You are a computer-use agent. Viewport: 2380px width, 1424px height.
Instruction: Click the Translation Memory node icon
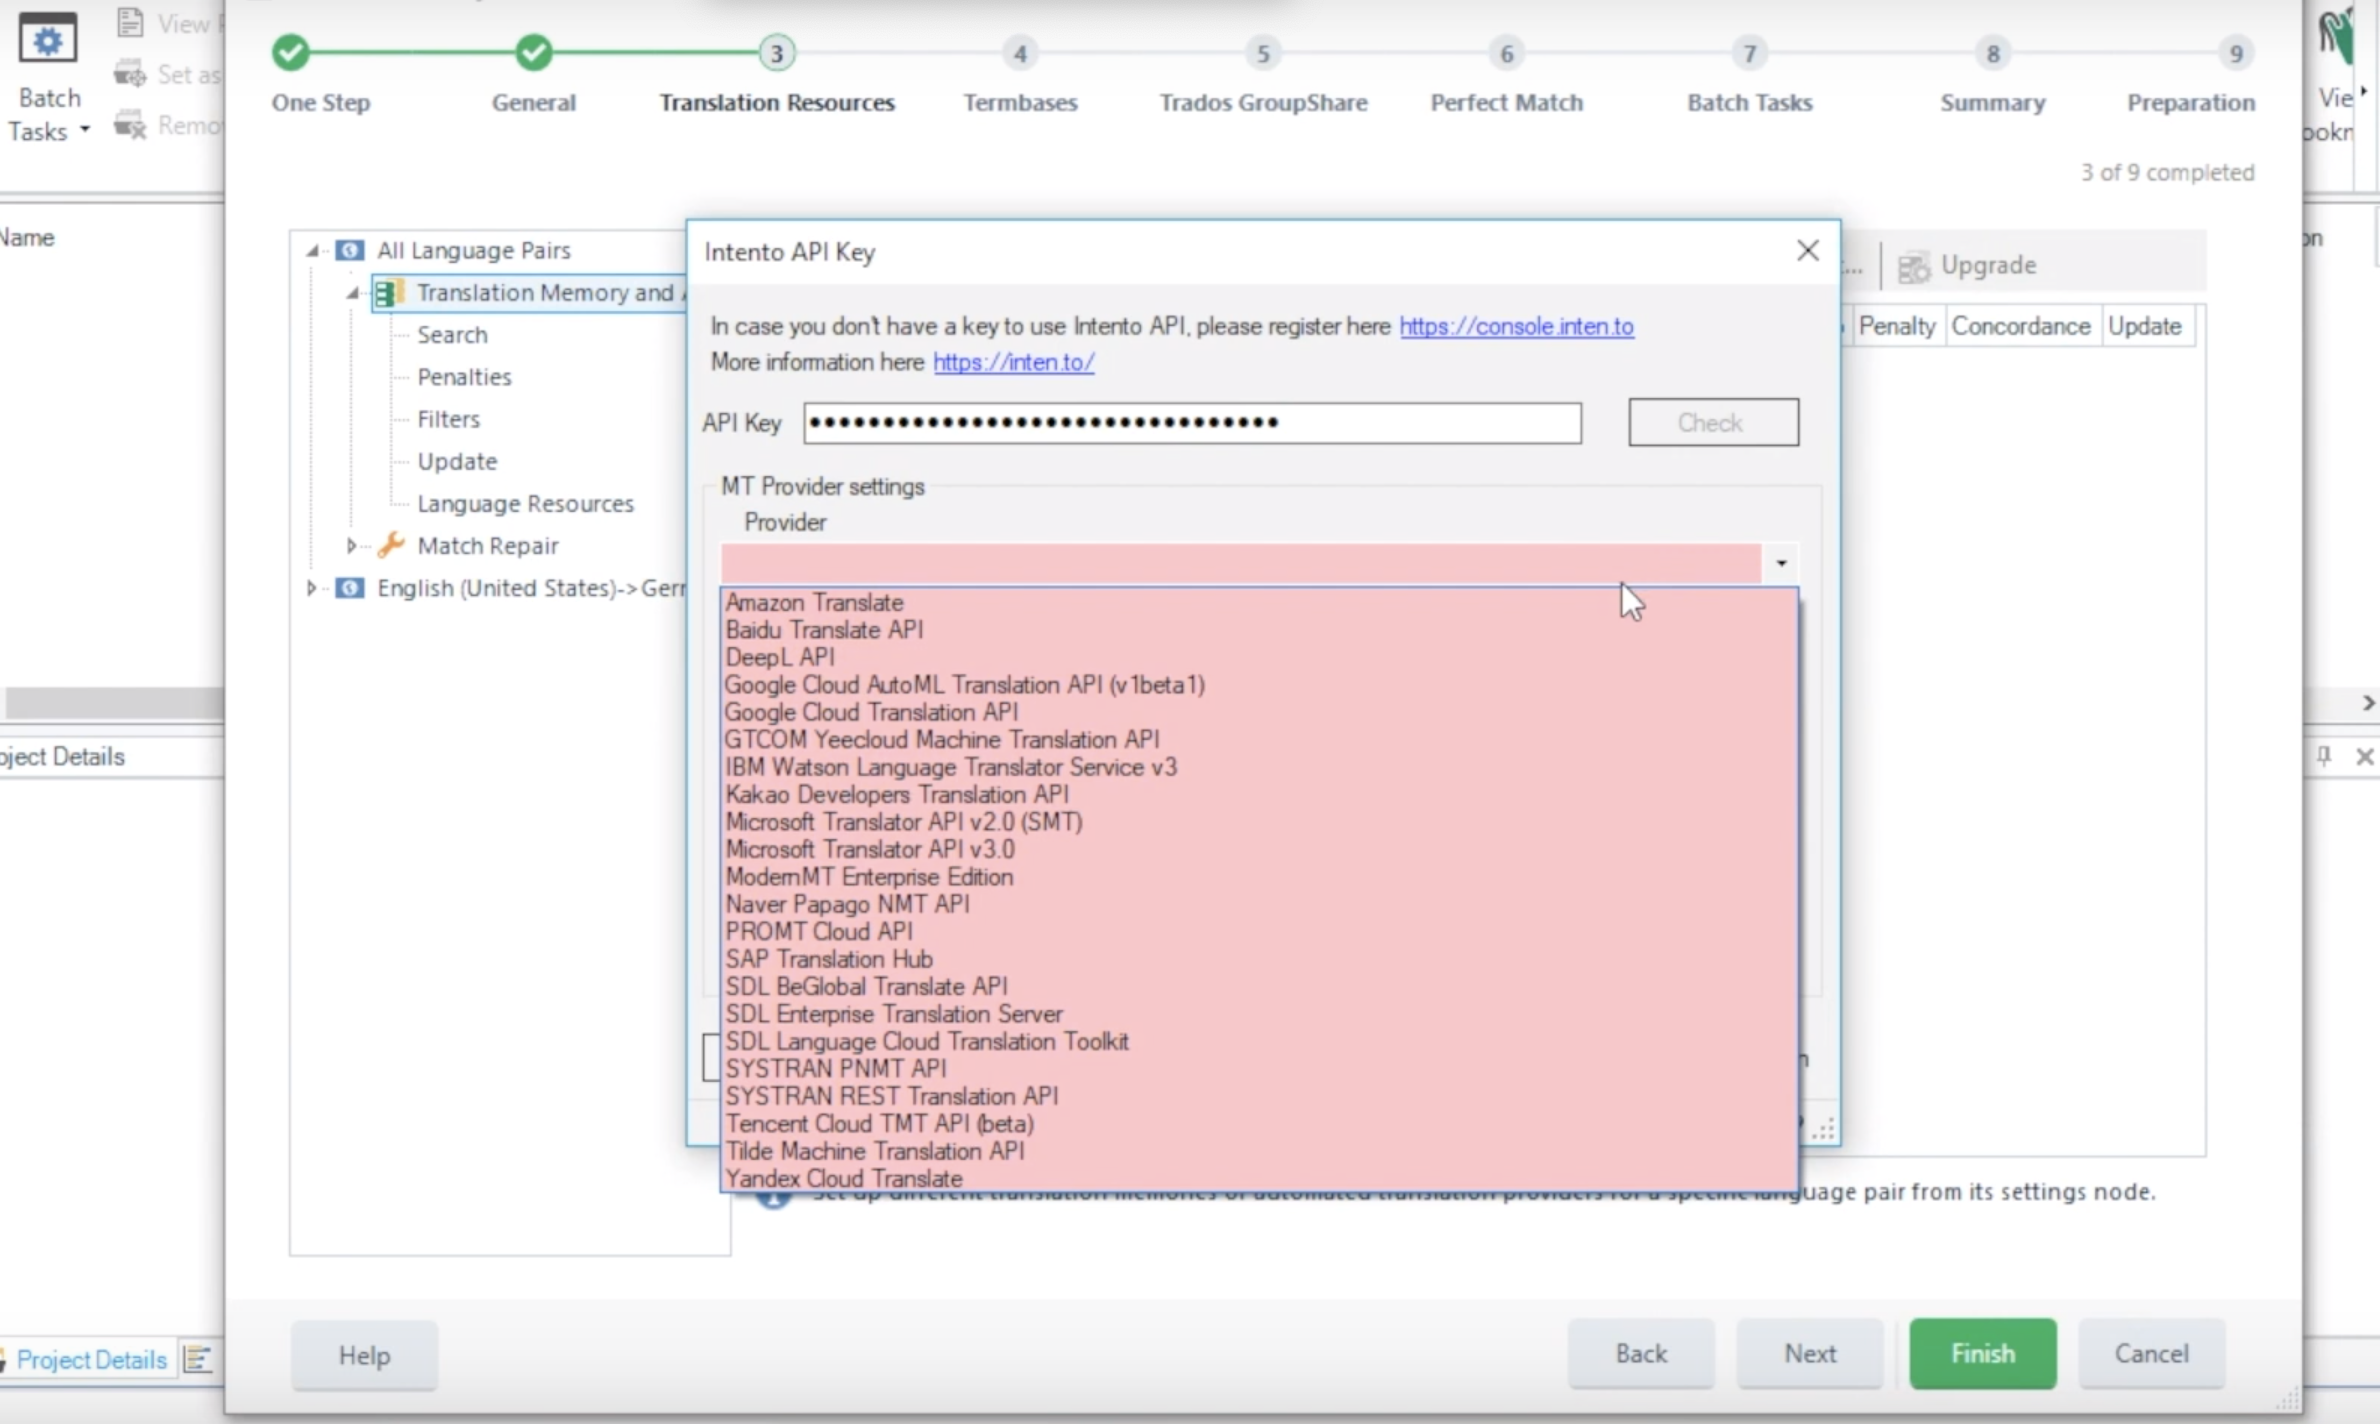tap(388, 293)
